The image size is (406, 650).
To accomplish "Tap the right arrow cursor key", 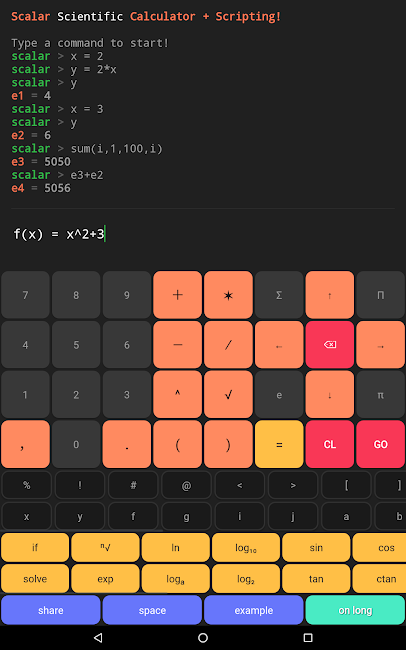I will [x=380, y=344].
